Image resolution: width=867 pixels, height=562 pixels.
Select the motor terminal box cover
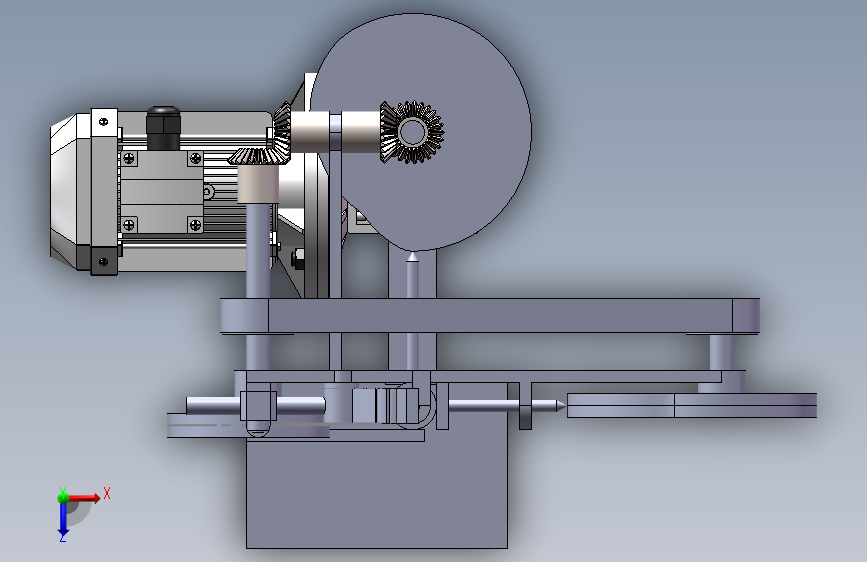click(x=161, y=191)
